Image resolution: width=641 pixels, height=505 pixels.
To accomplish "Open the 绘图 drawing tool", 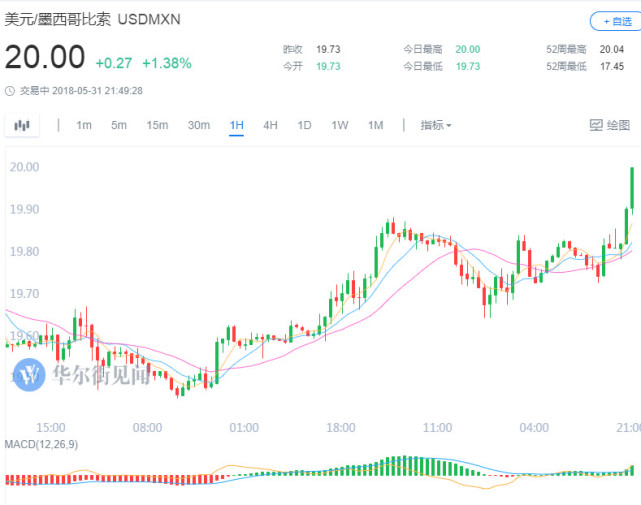I will click(x=610, y=125).
